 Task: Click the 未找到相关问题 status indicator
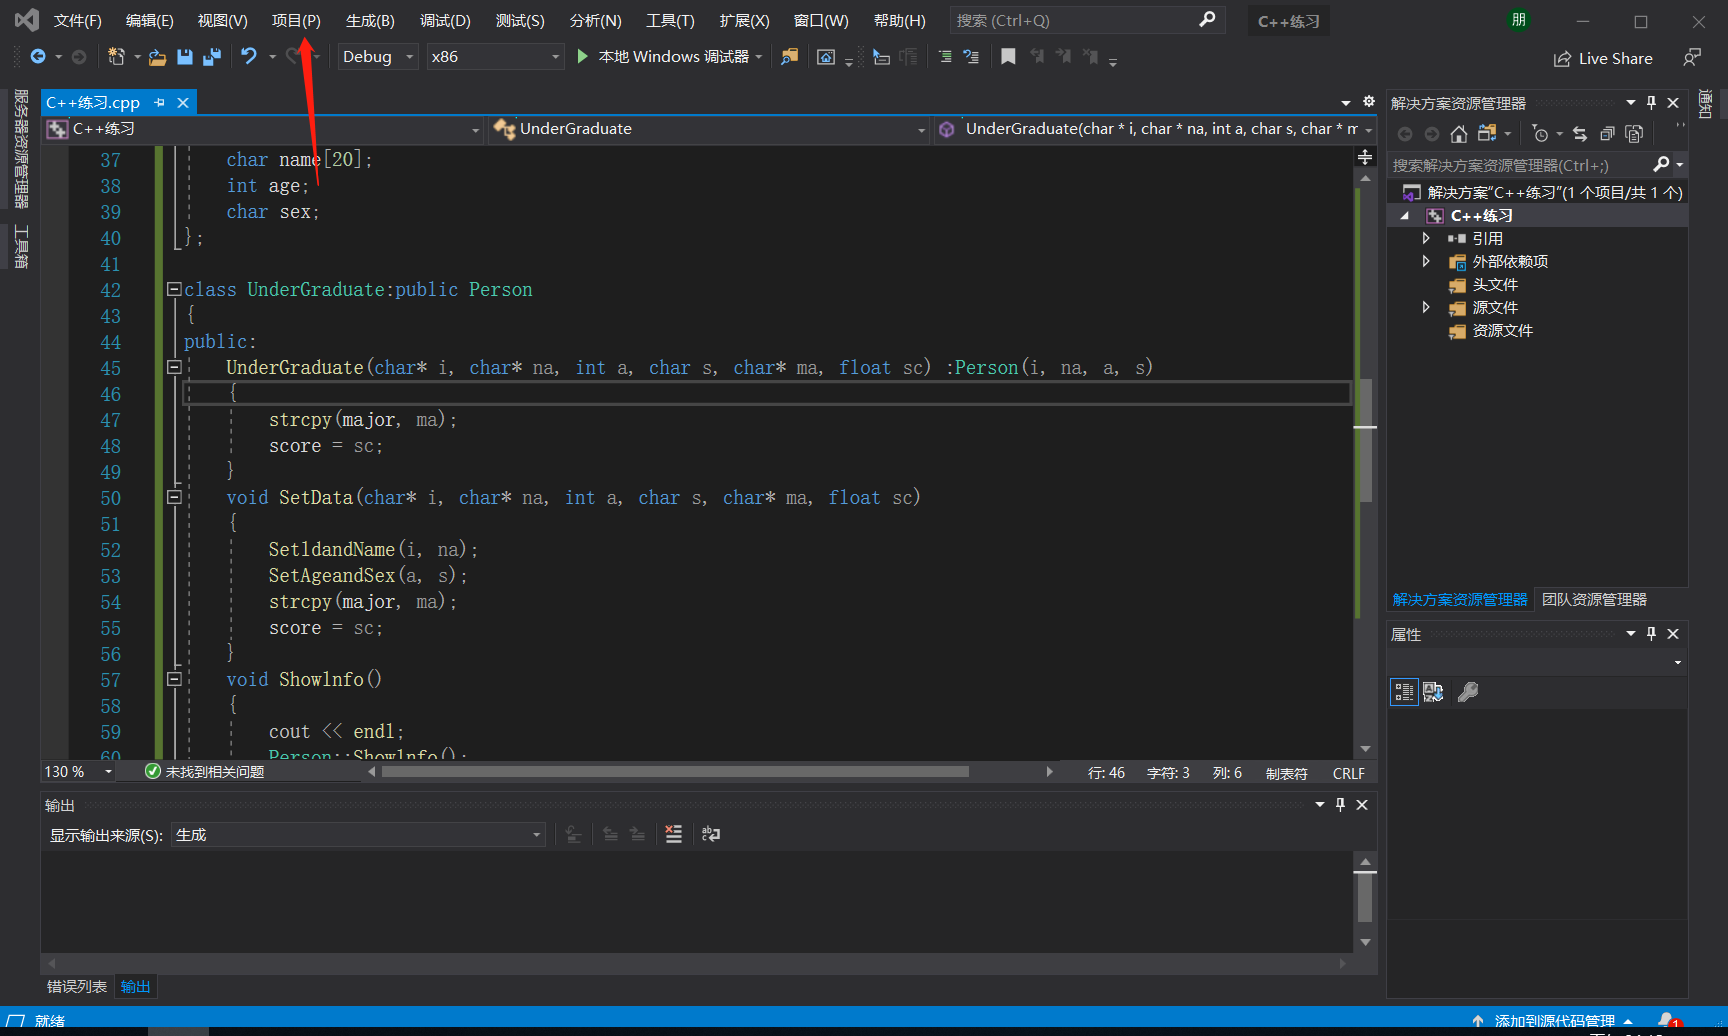(205, 771)
